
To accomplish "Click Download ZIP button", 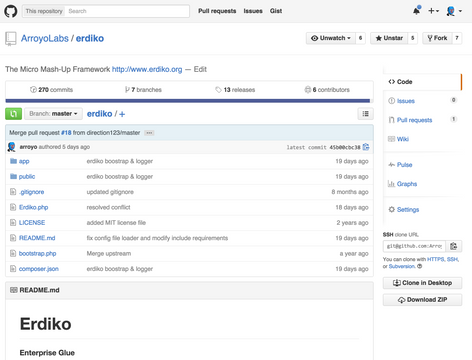I will point(422,300).
